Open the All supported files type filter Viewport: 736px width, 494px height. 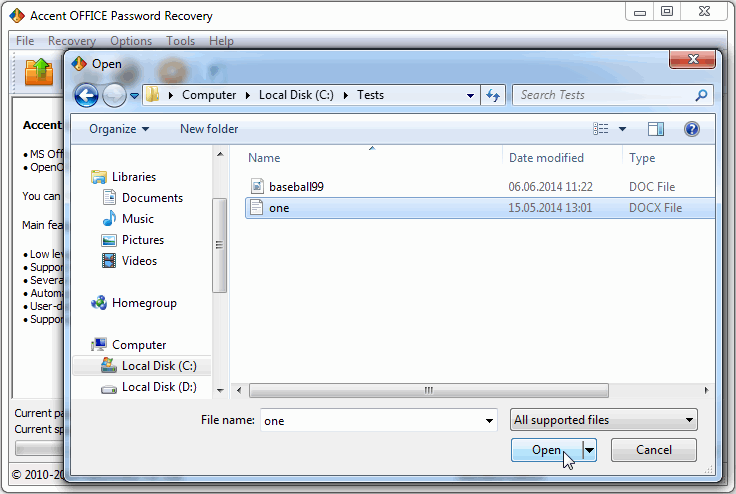604,420
